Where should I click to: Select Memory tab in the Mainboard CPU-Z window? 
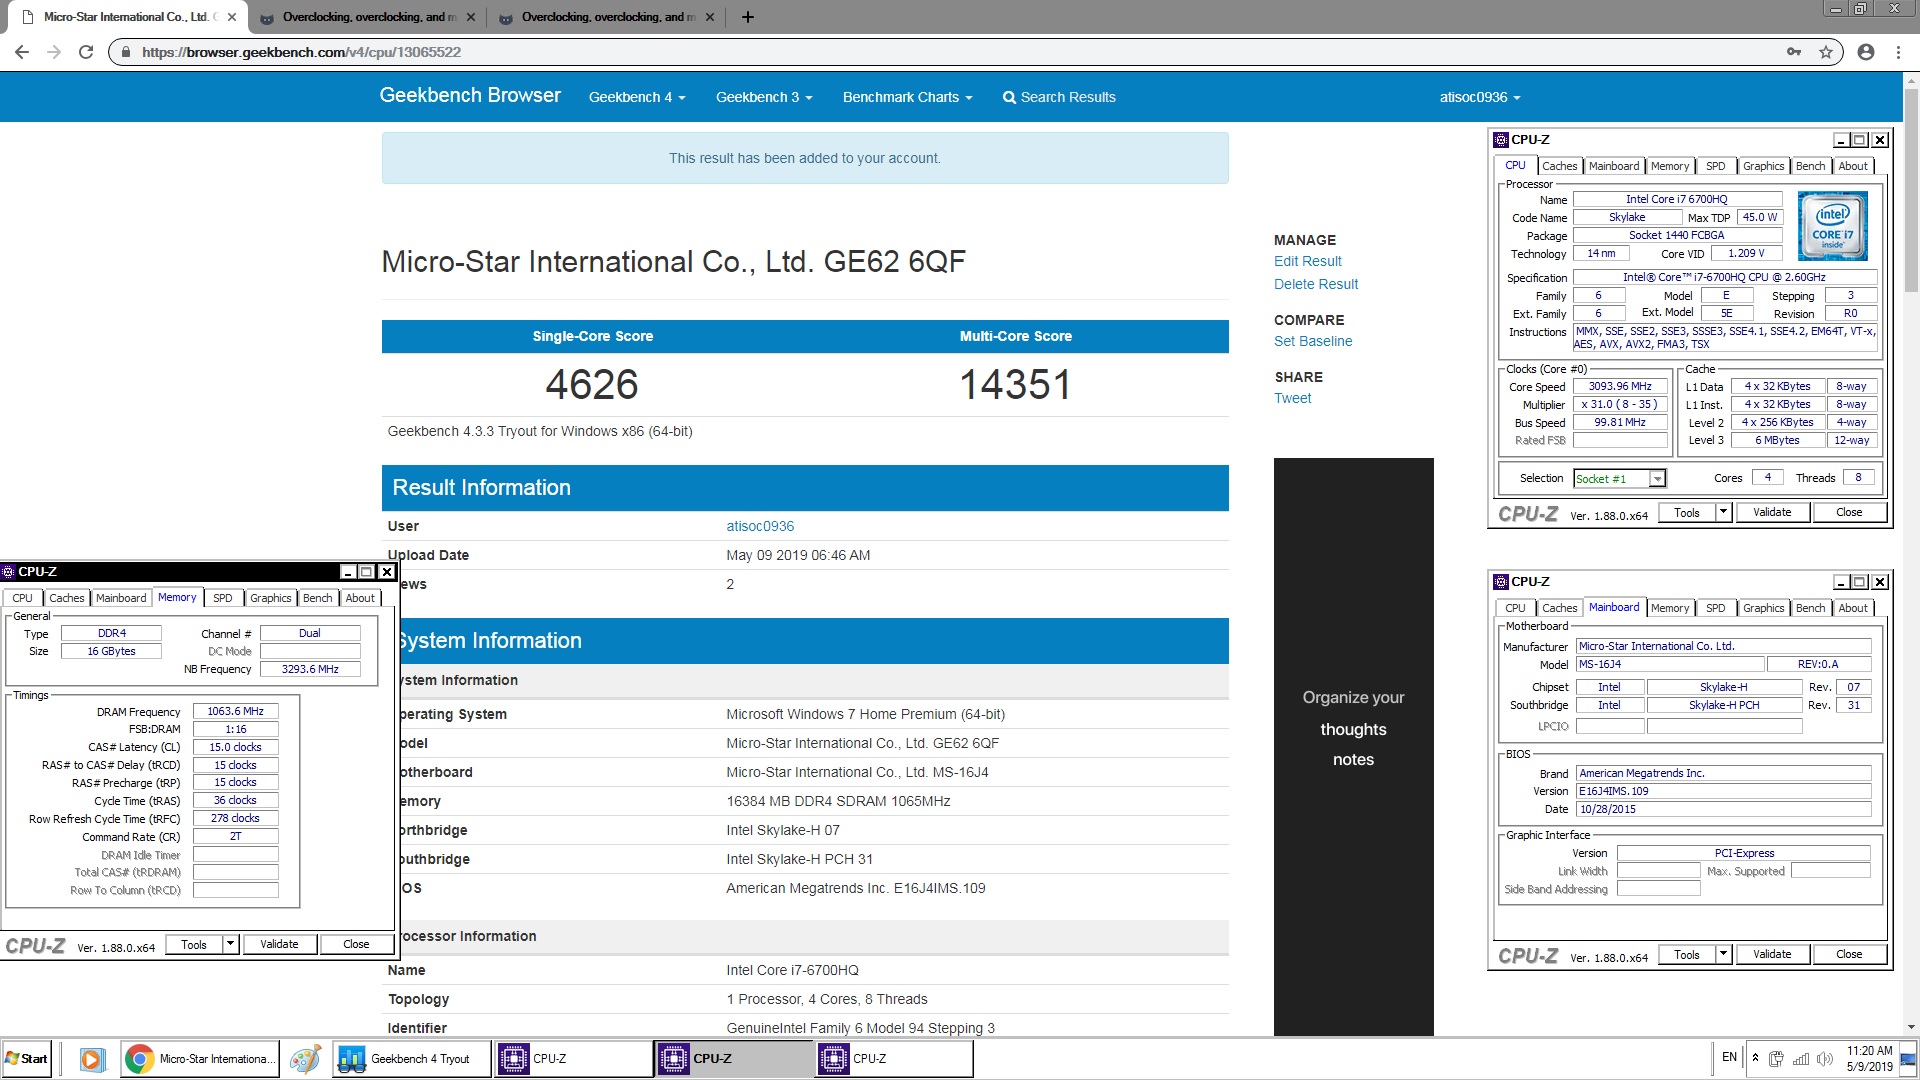1669,608
